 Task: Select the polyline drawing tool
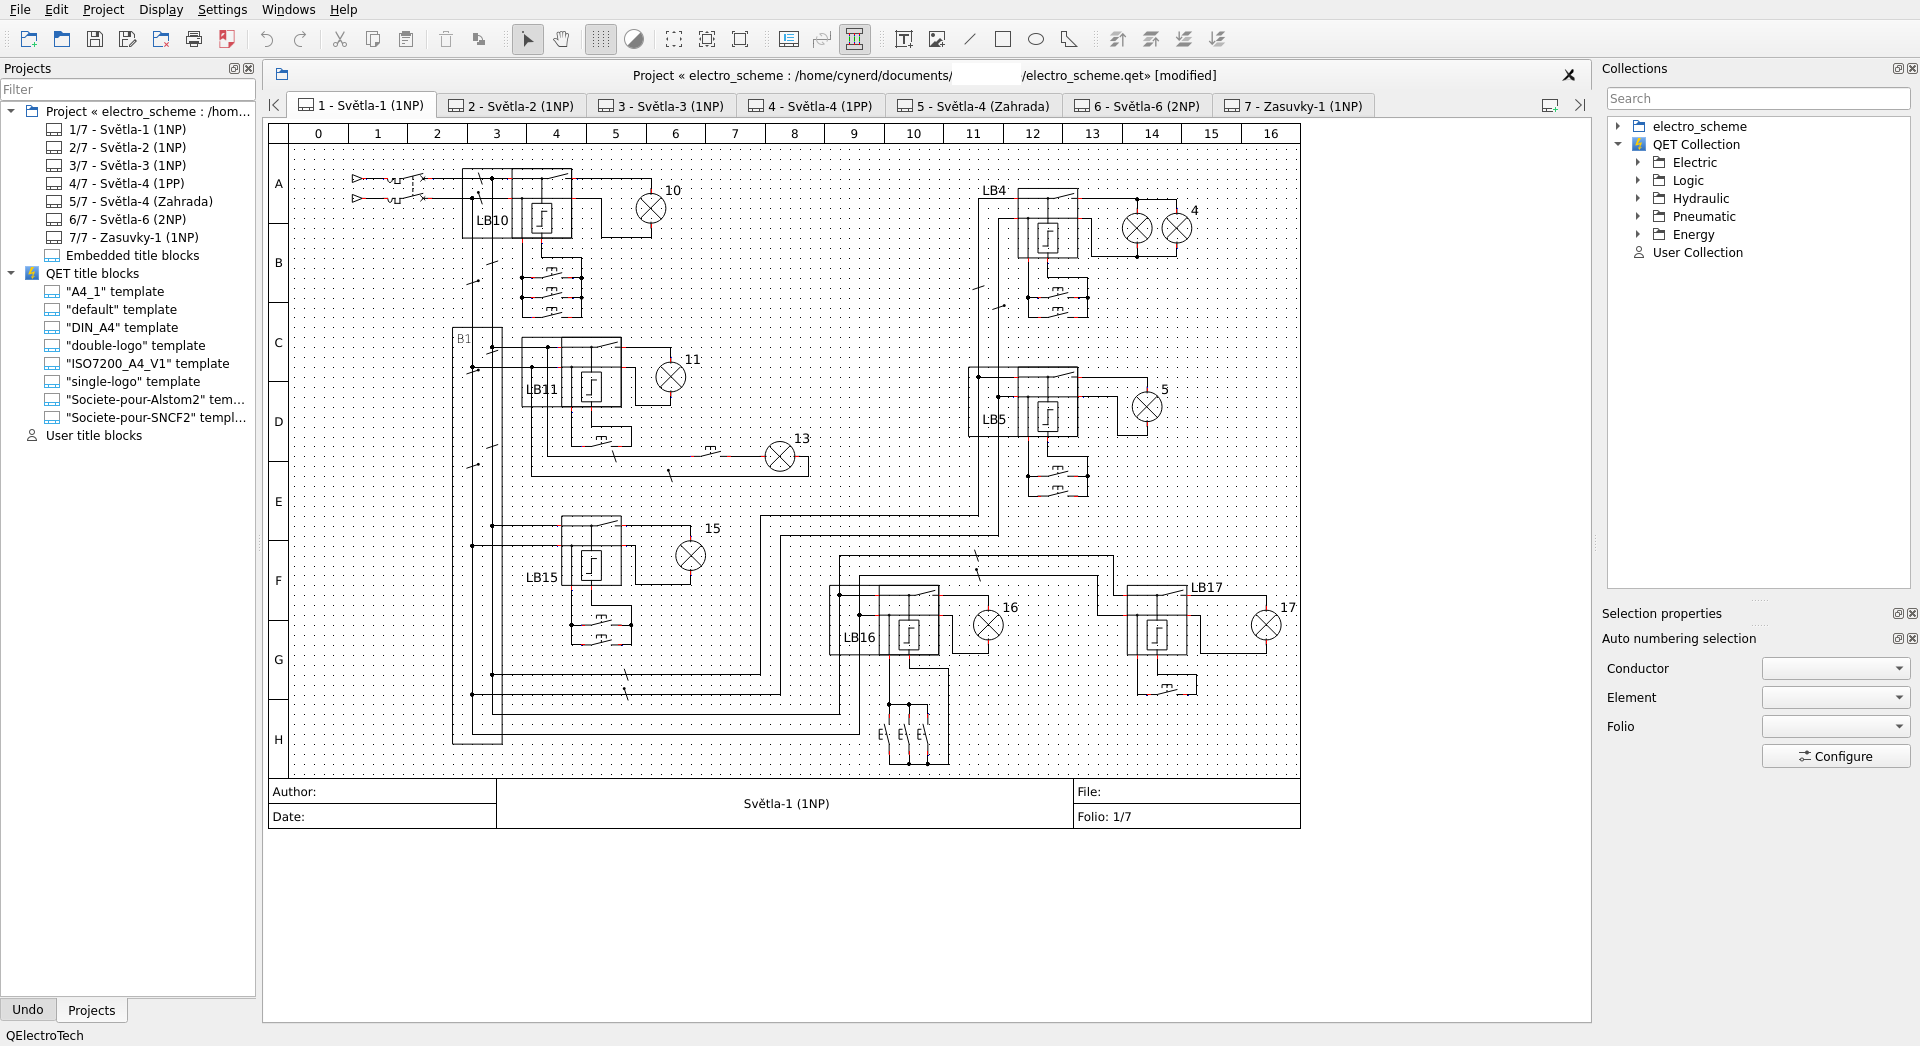1069,39
